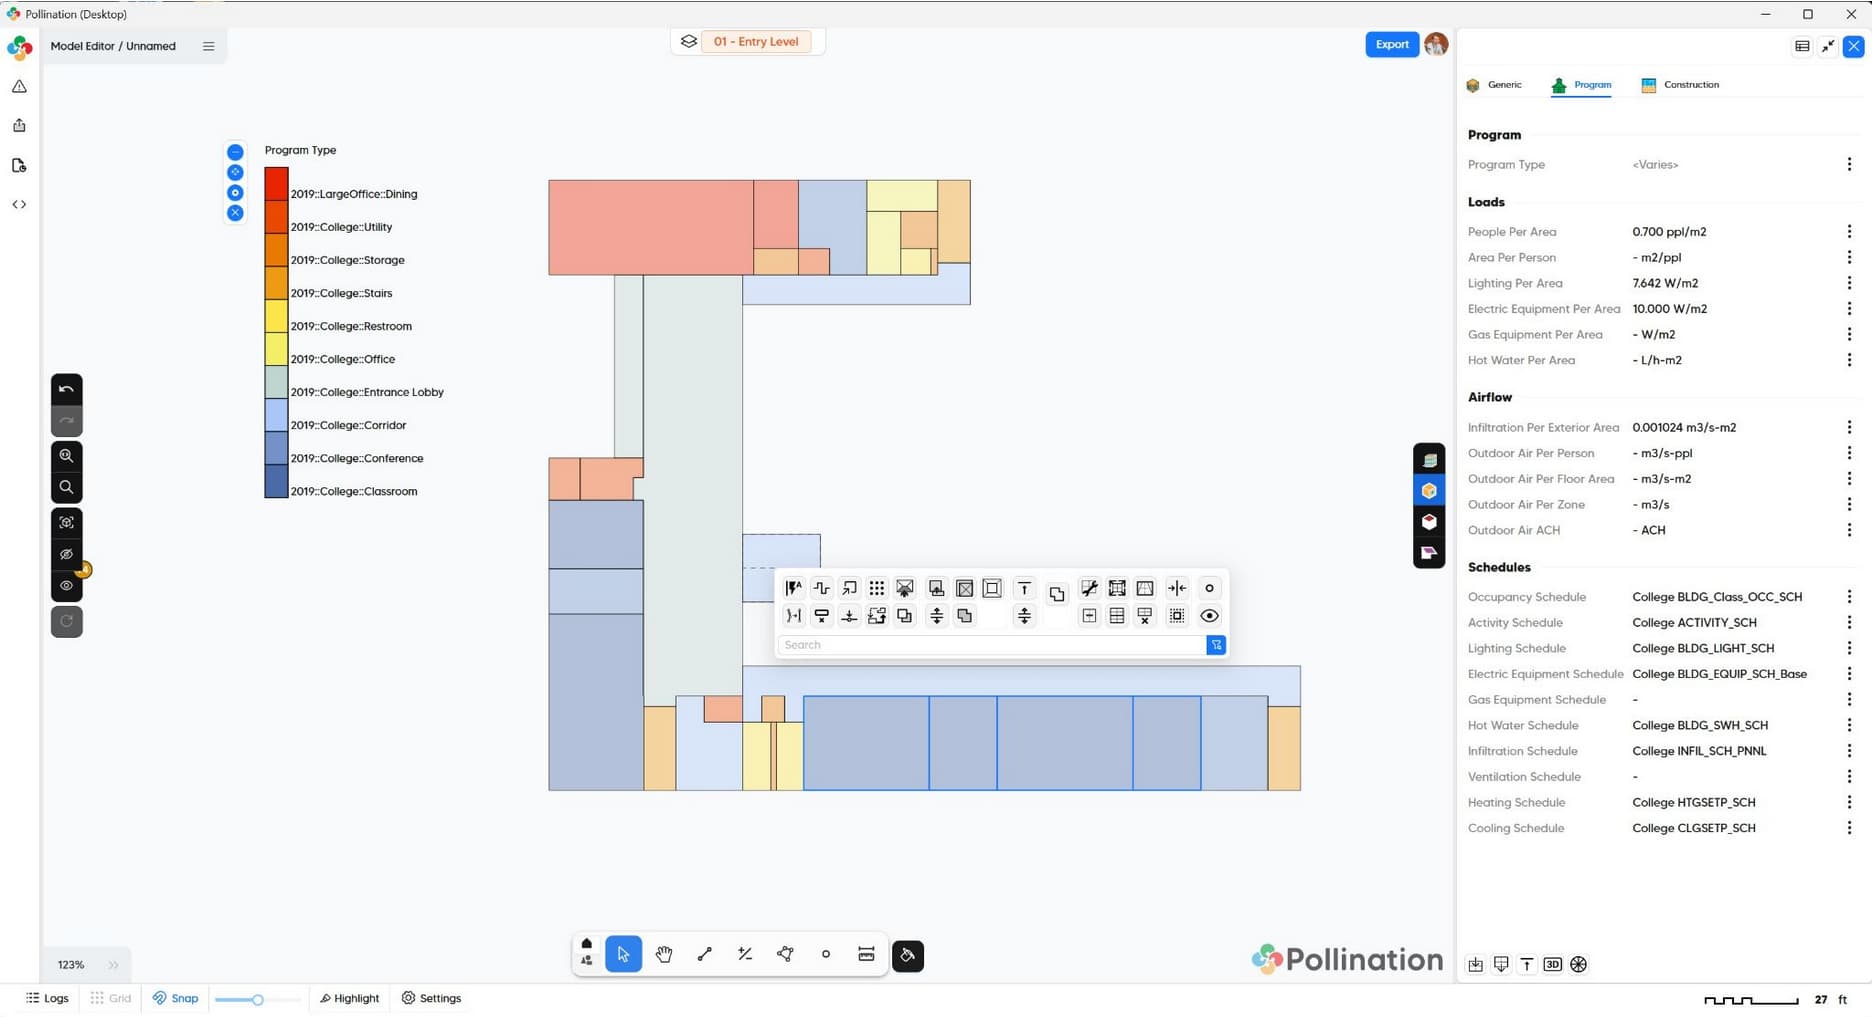Viewport: 1873px width, 1017px height.
Task: Click the Export button
Action: click(x=1391, y=44)
